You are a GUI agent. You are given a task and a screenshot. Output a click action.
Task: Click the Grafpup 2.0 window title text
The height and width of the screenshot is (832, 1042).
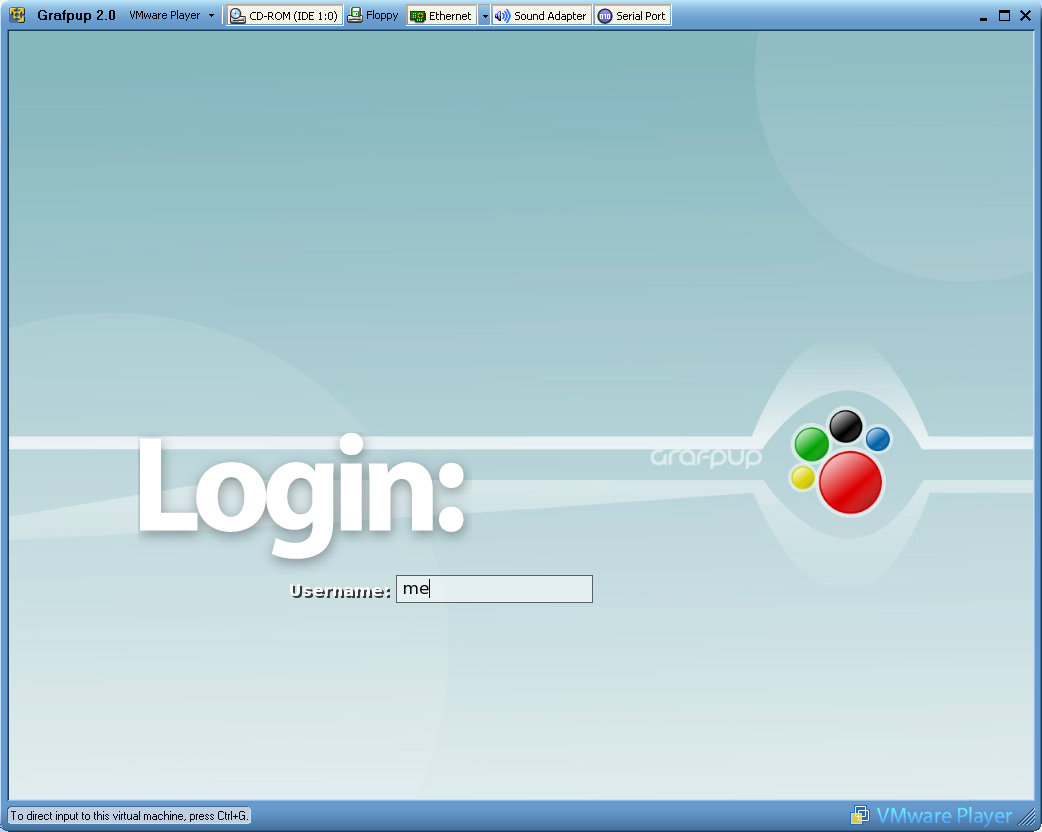(76, 15)
